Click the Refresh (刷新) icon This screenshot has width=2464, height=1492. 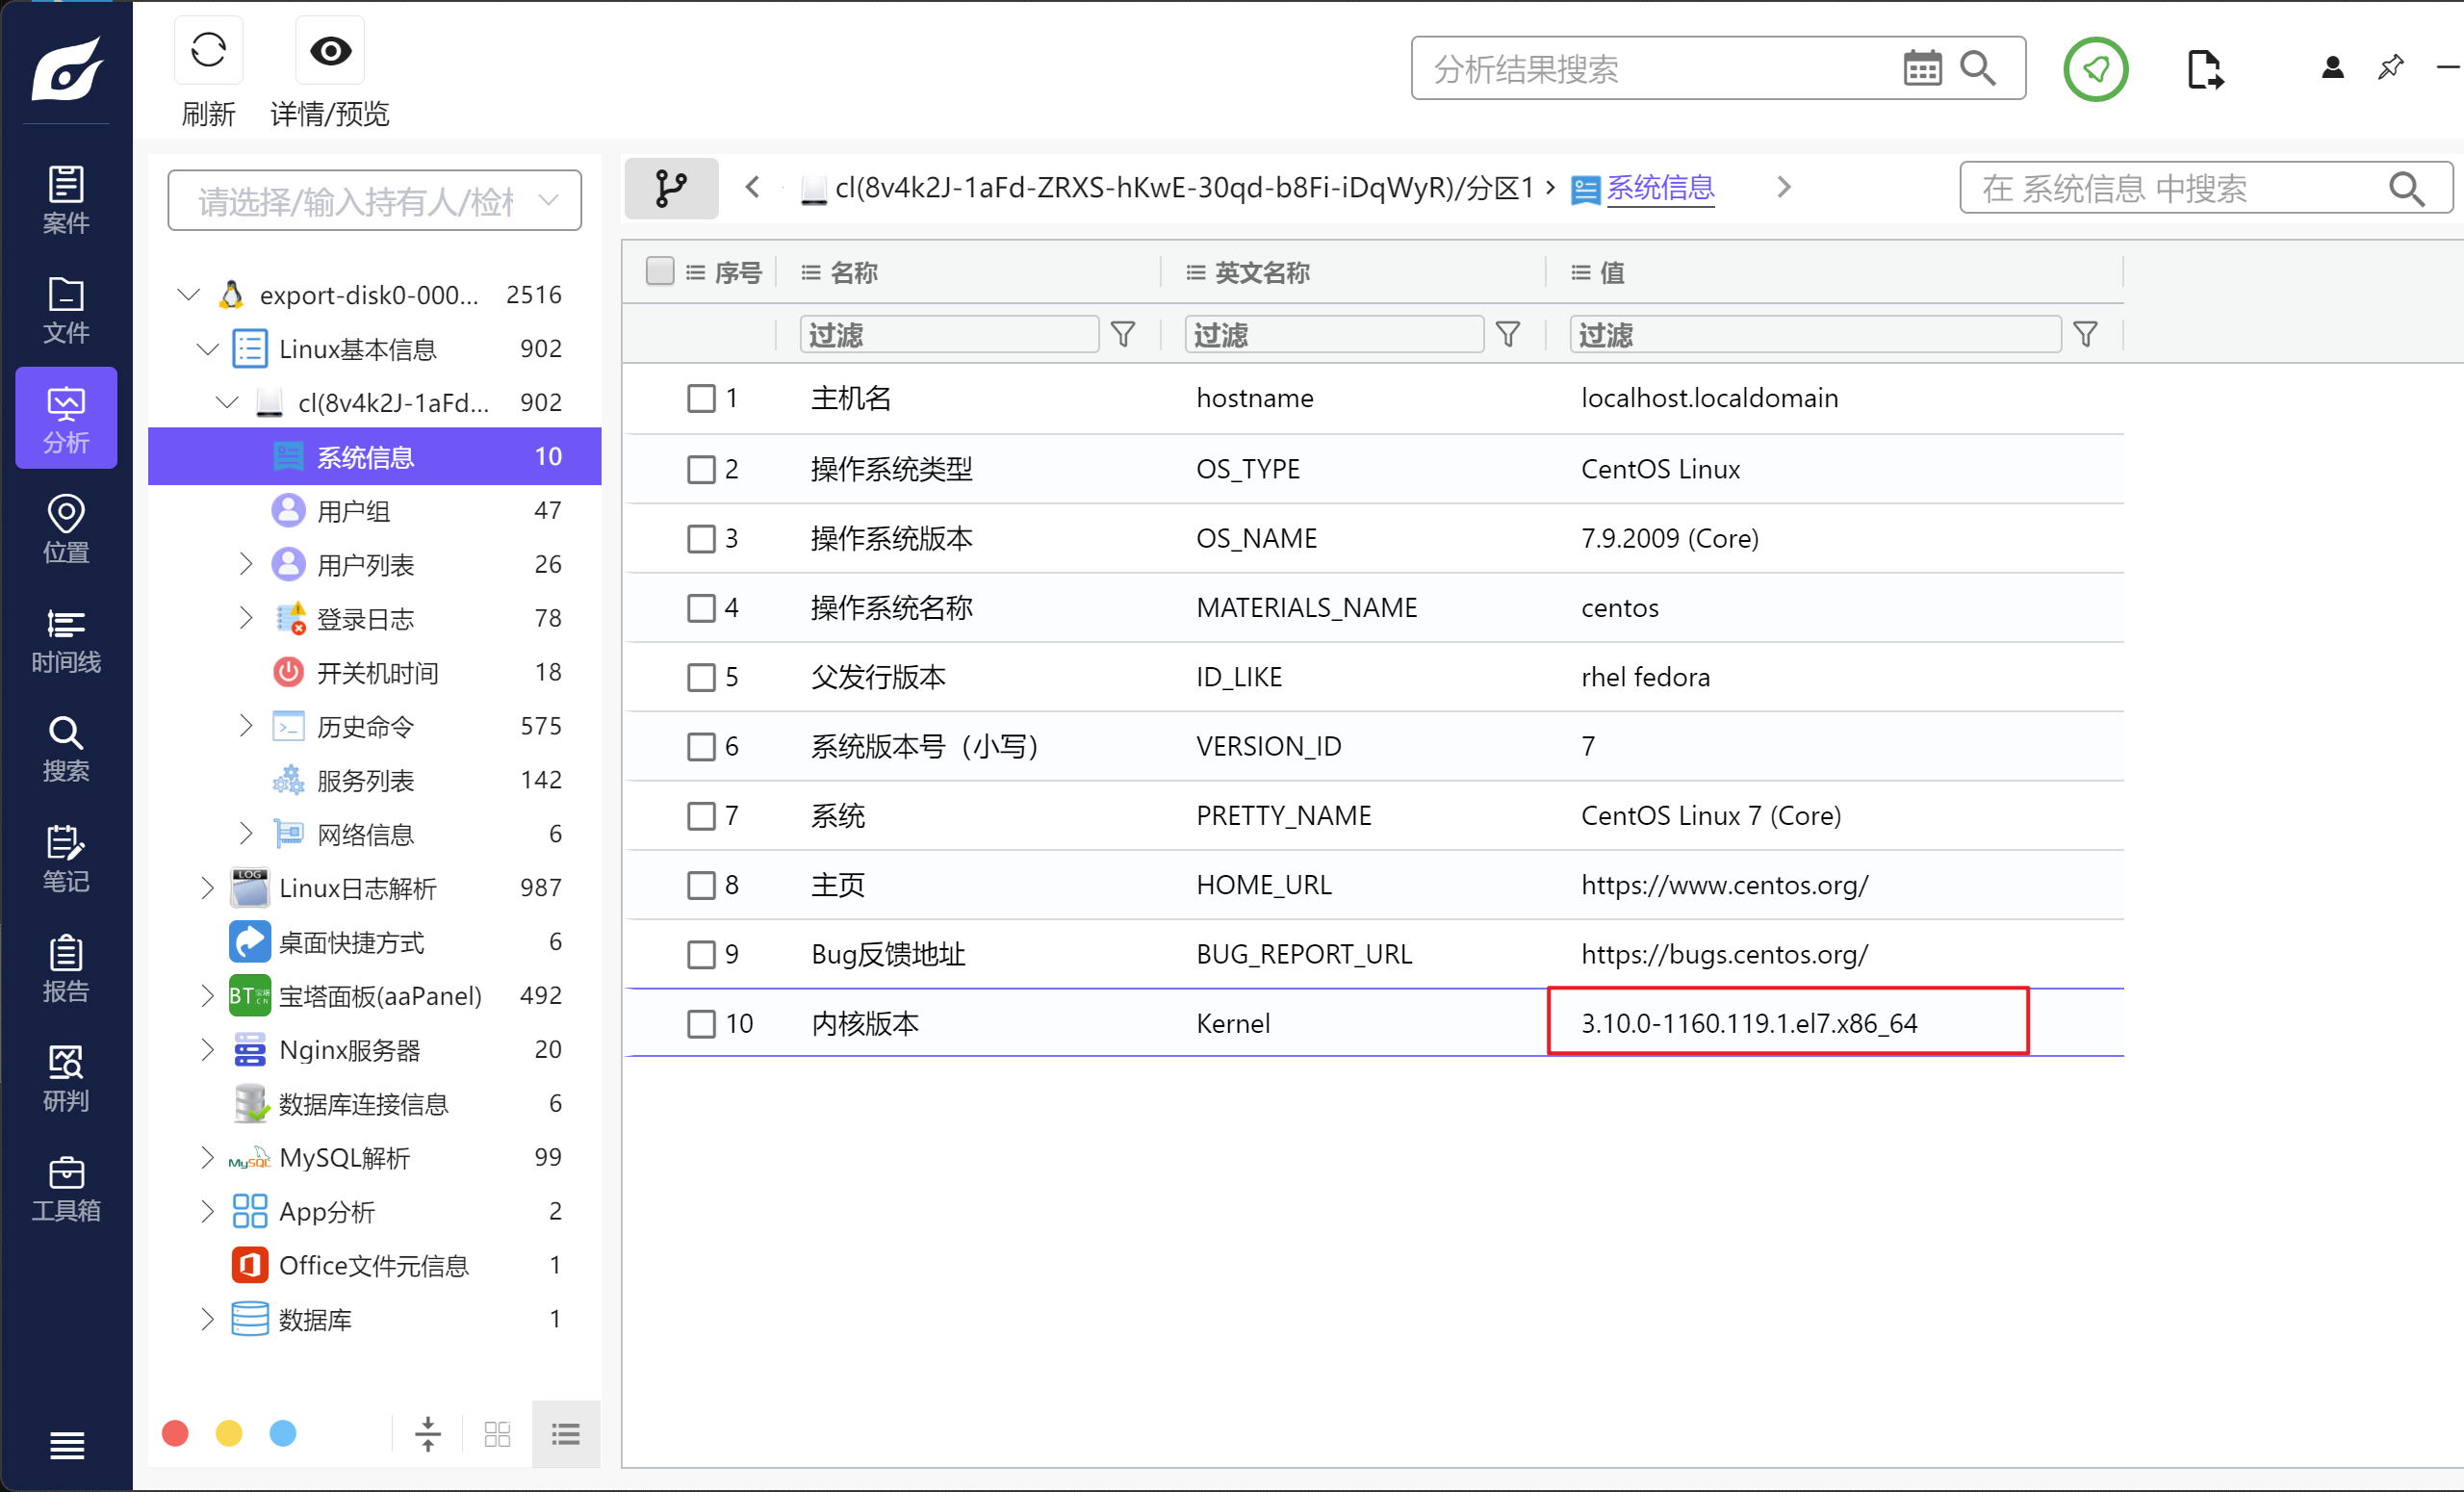(x=208, y=51)
